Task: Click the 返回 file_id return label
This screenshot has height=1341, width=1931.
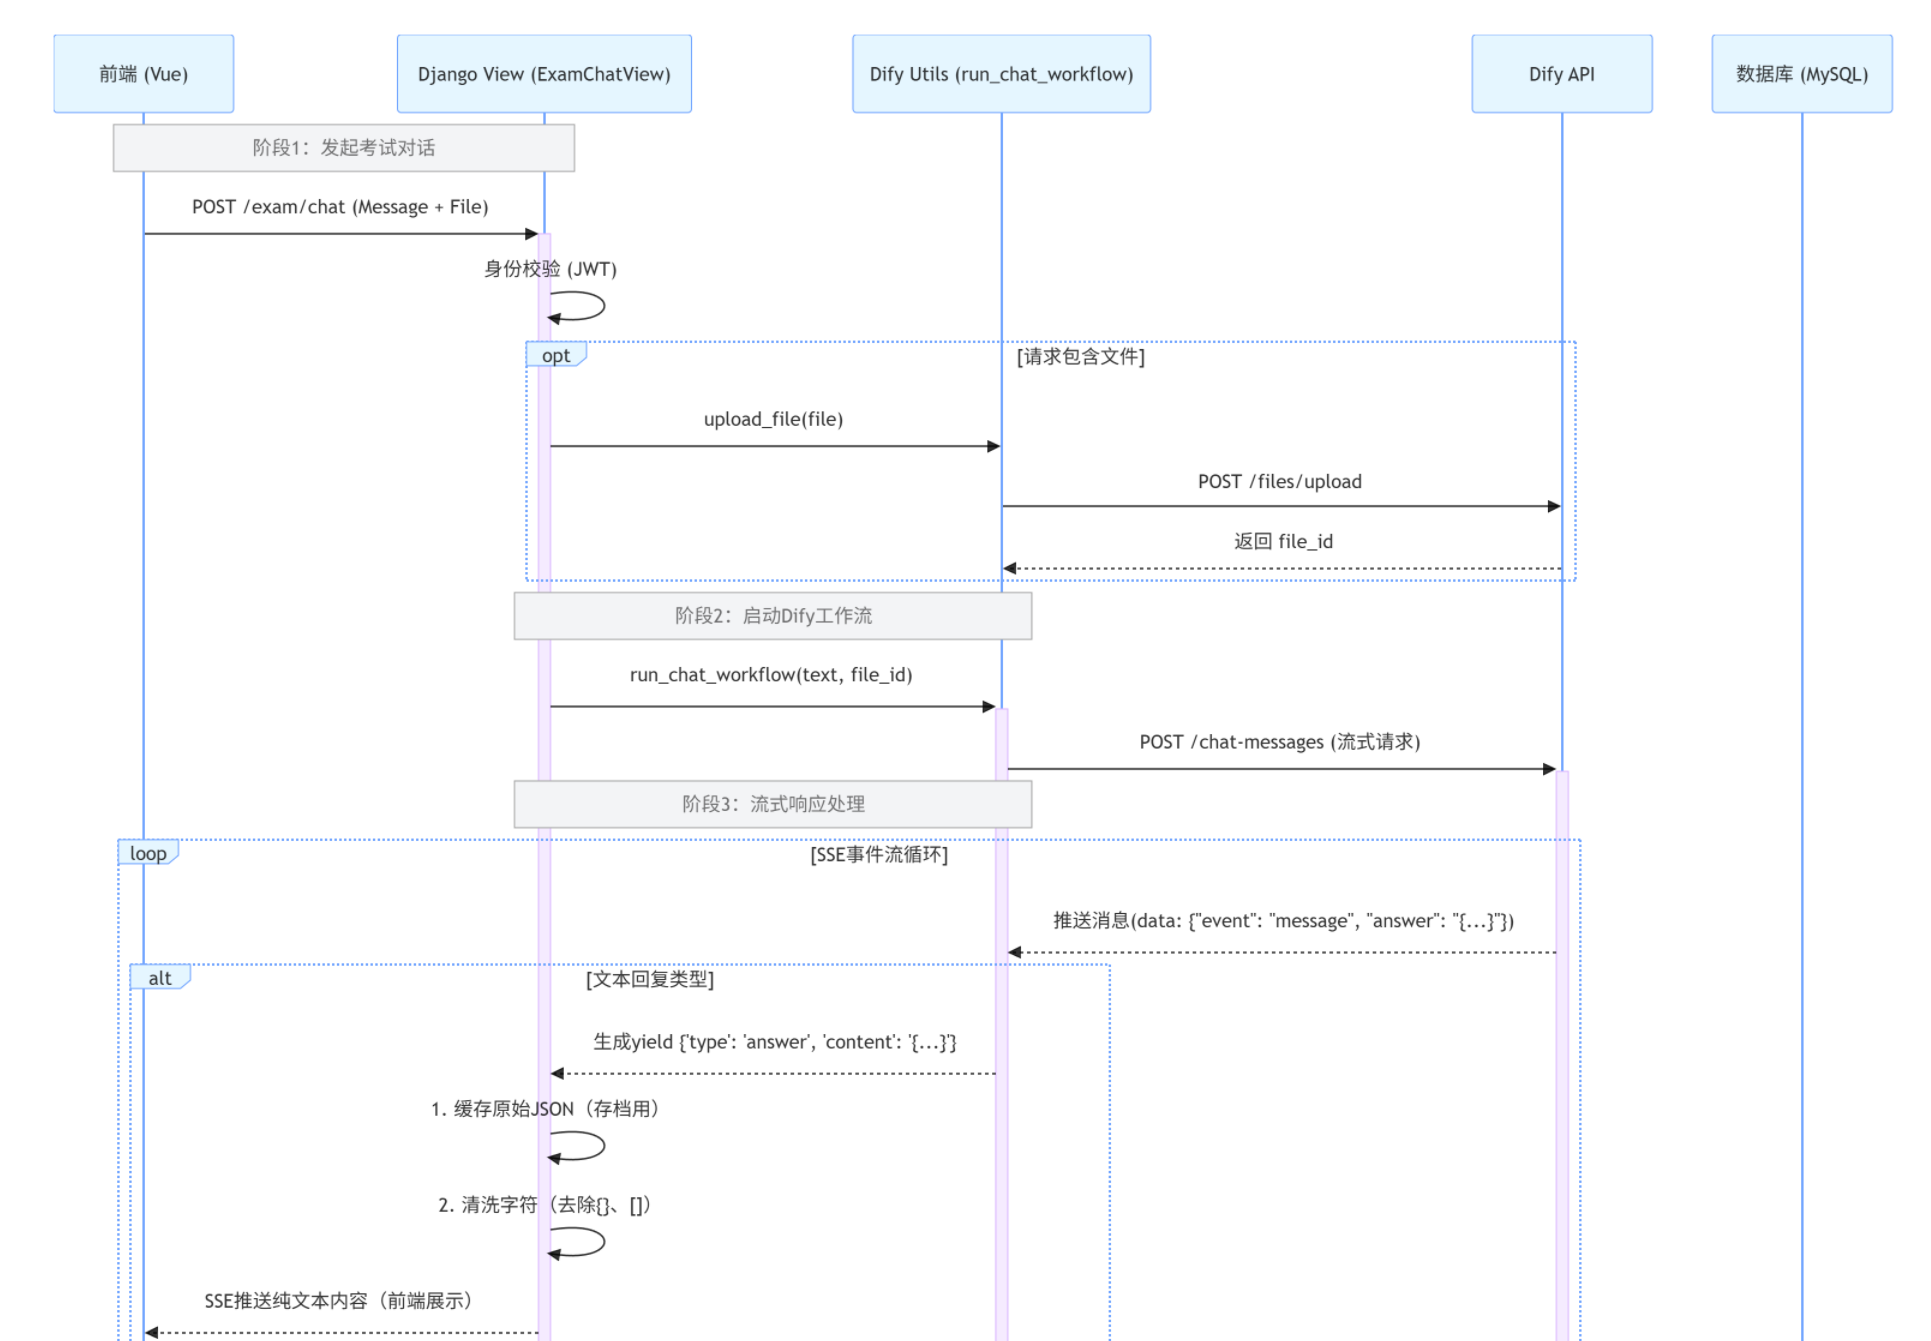Action: point(1282,542)
